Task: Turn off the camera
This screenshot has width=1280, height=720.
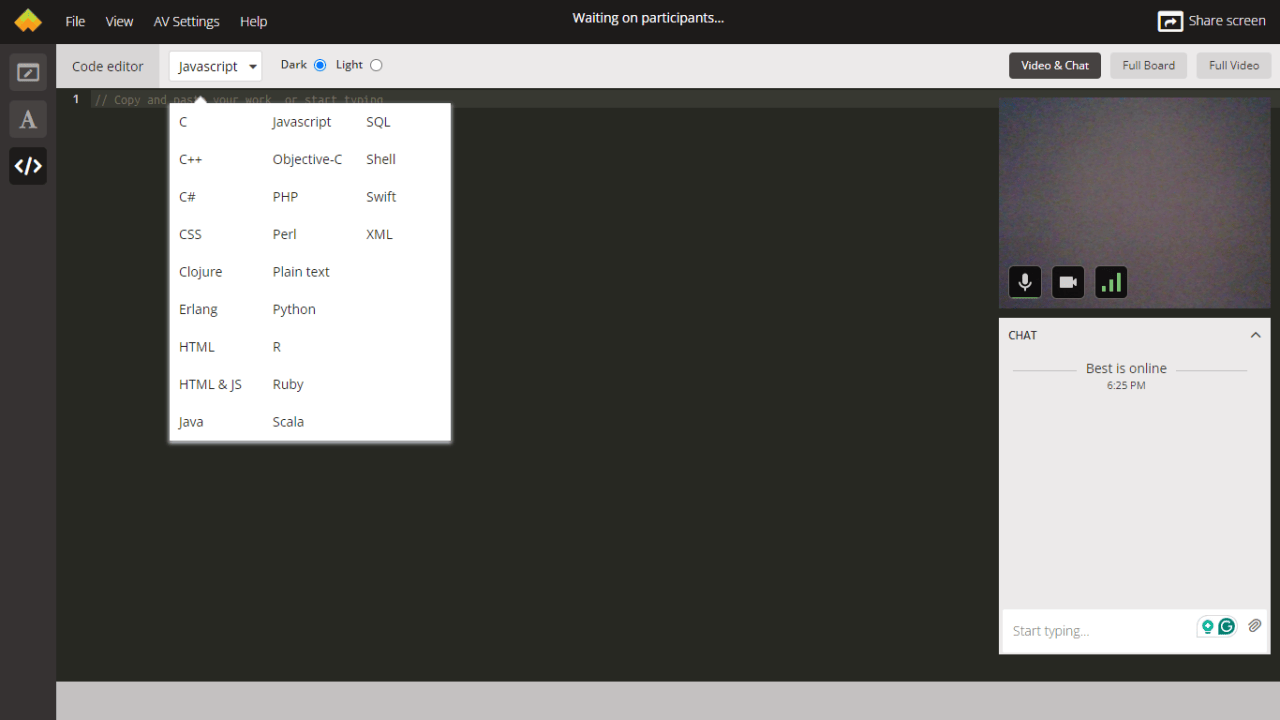Action: pos(1067,282)
